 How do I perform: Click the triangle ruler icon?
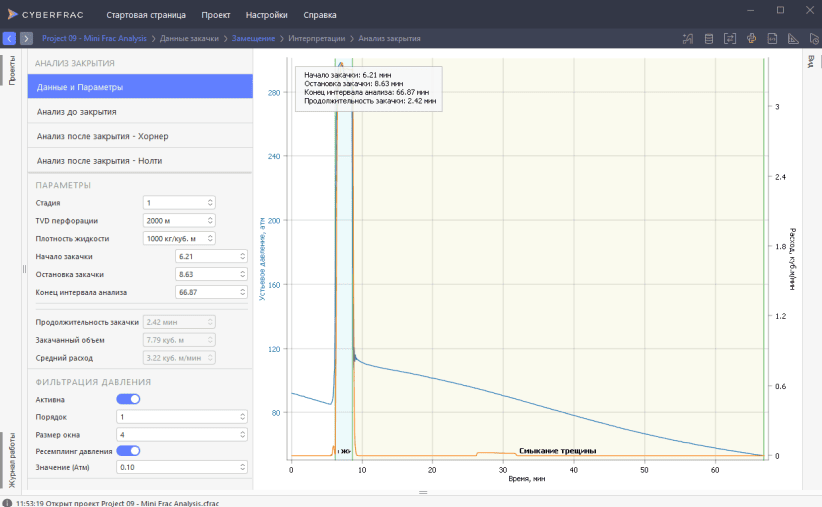[x=791, y=38]
